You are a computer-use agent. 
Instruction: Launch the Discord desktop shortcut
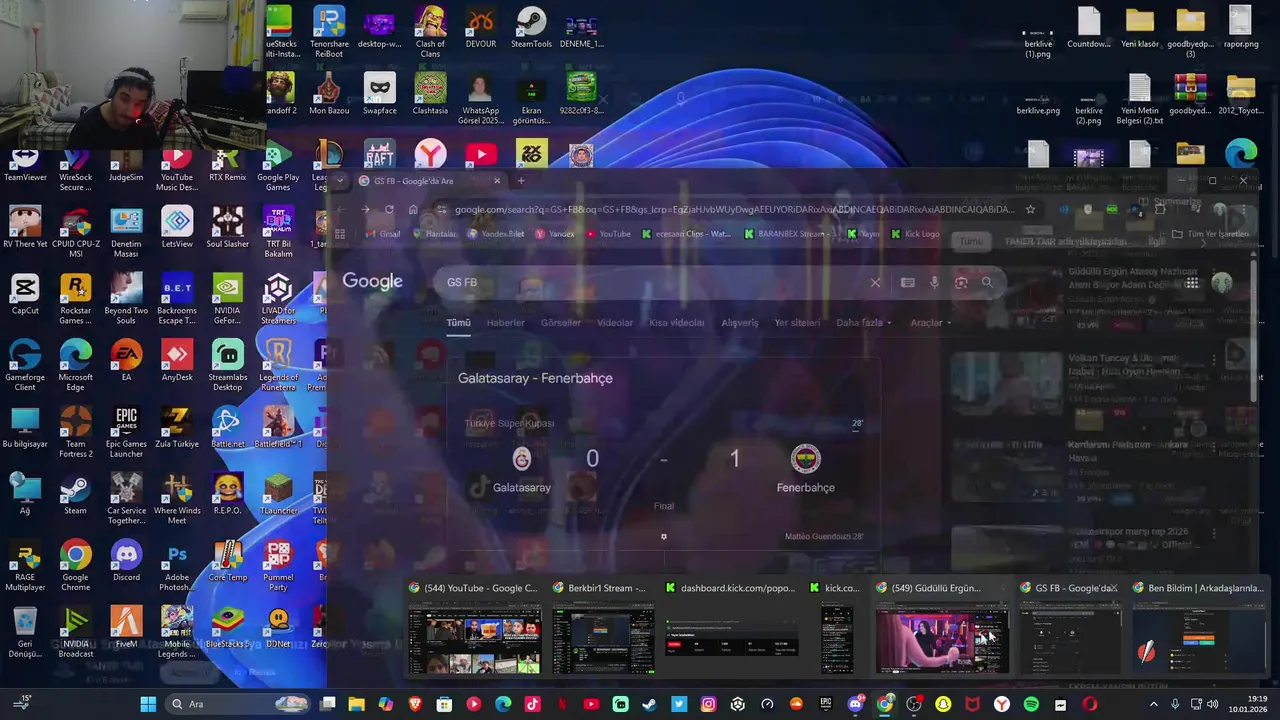point(126,561)
